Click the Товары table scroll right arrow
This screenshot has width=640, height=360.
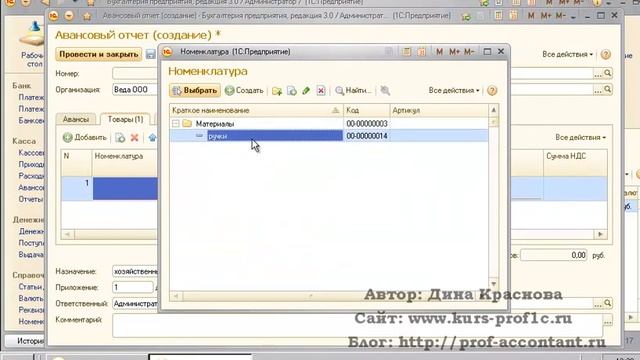click(x=600, y=234)
